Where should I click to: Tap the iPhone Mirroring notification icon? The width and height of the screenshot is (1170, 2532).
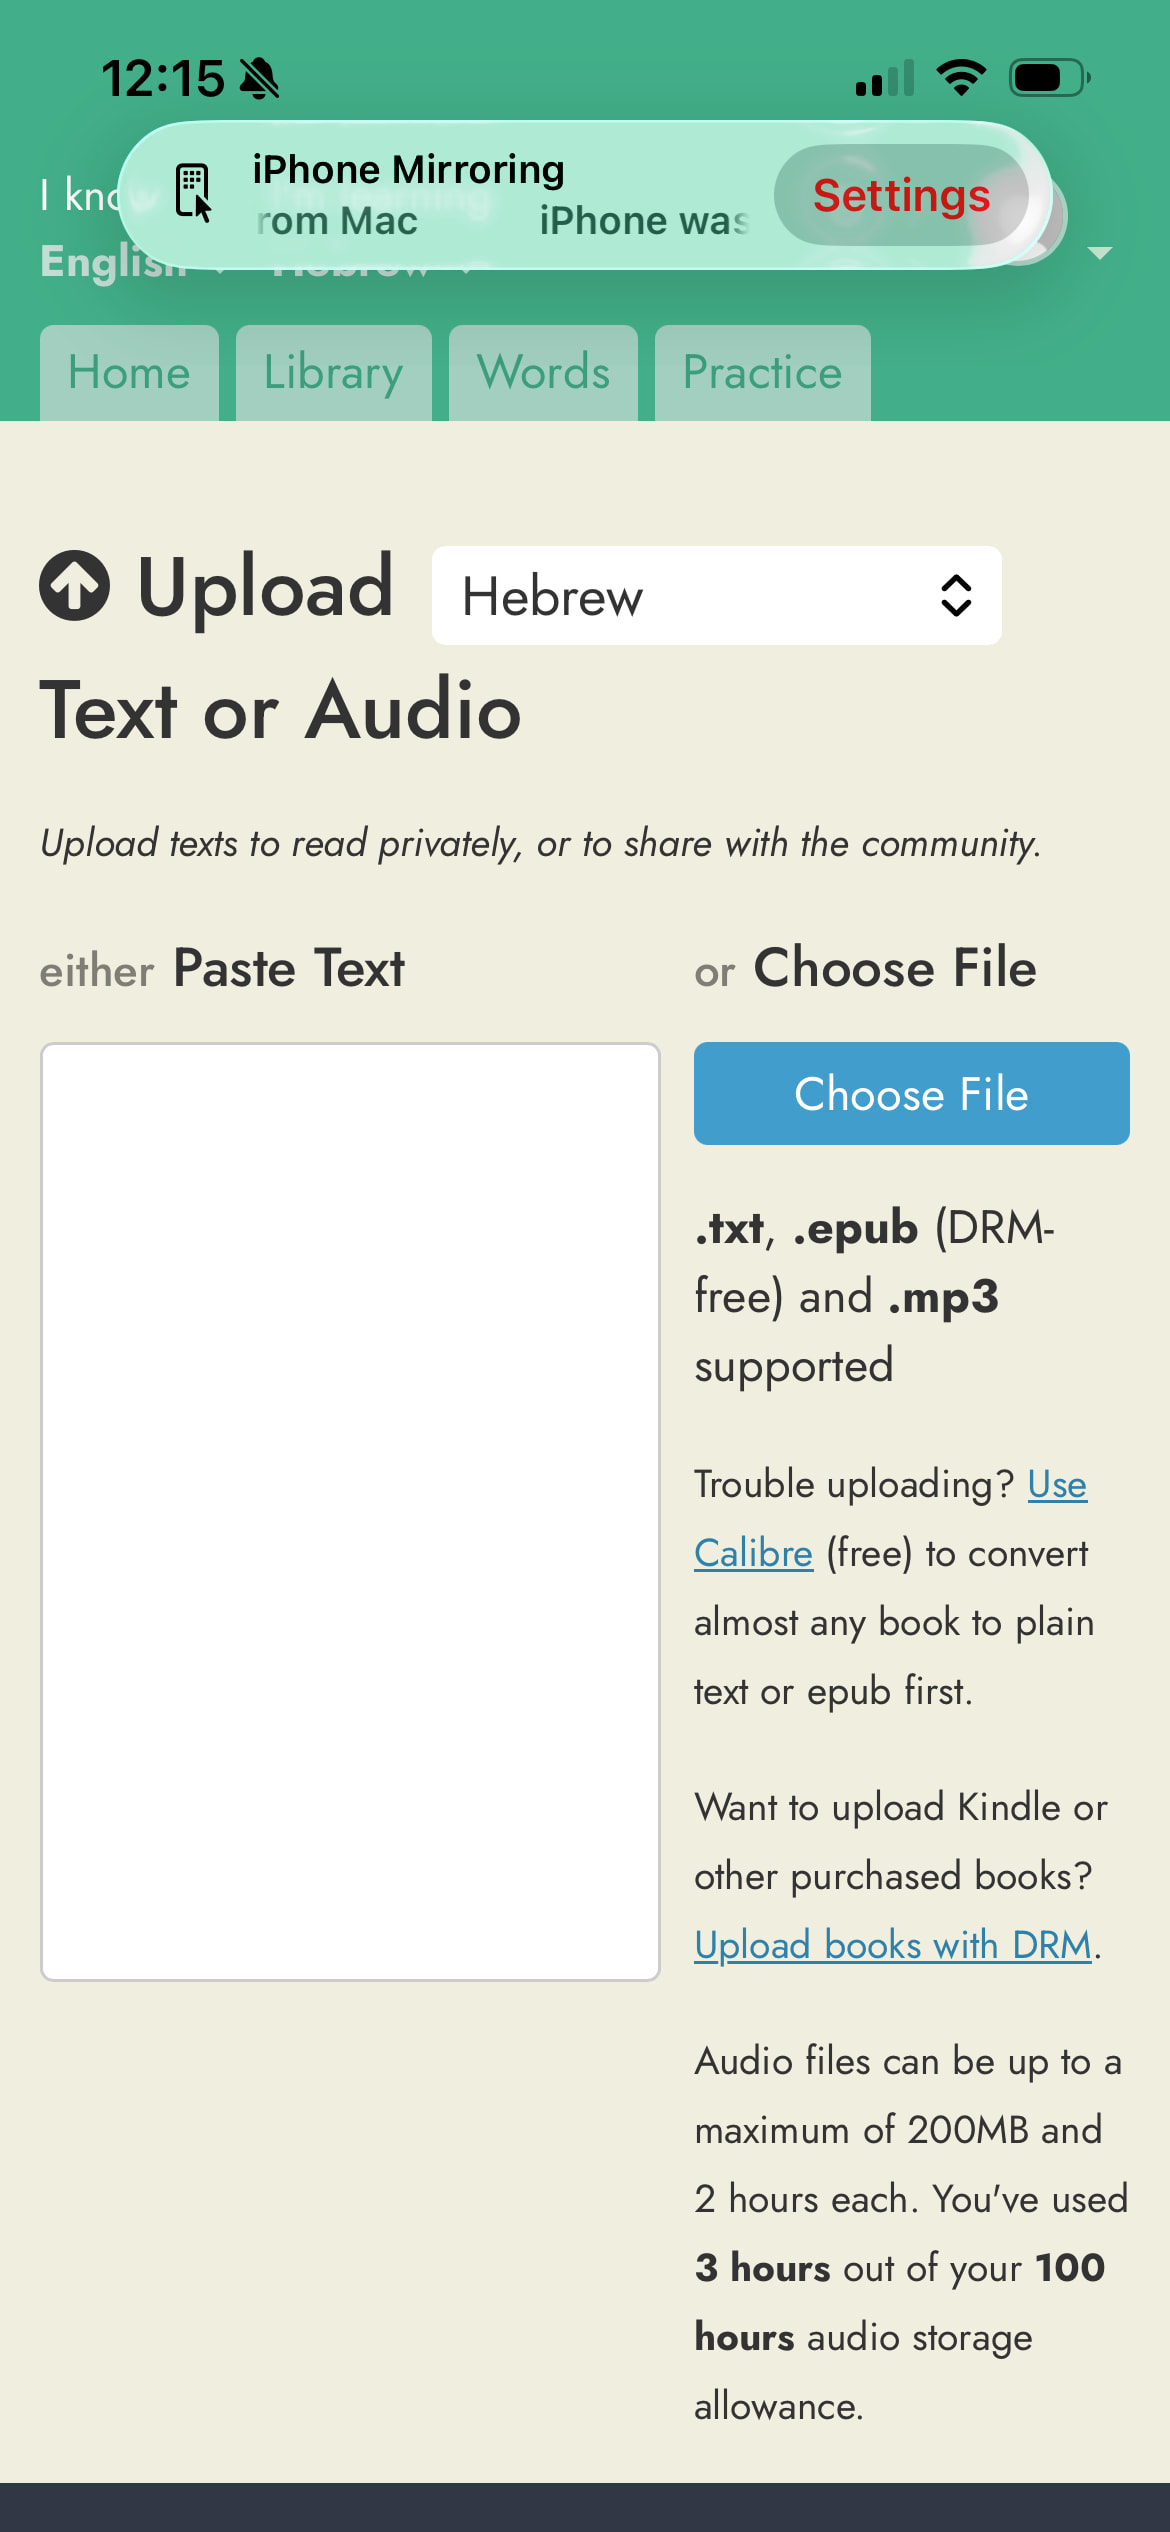(193, 191)
